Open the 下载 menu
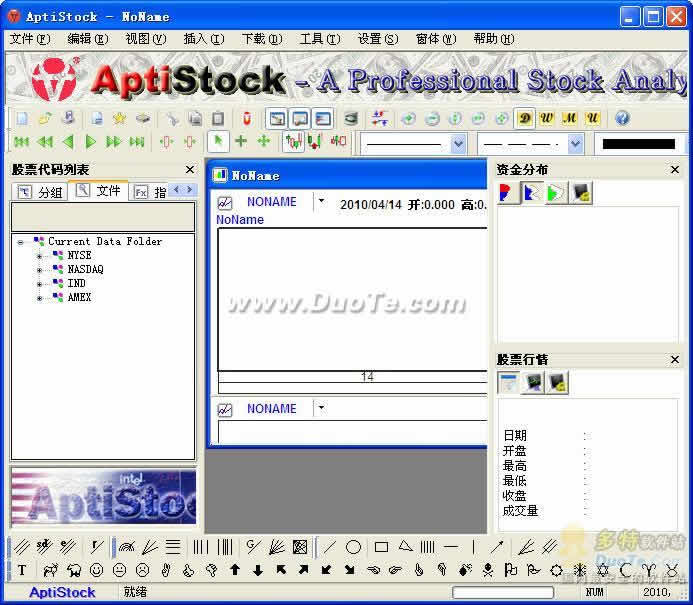 tap(262, 39)
